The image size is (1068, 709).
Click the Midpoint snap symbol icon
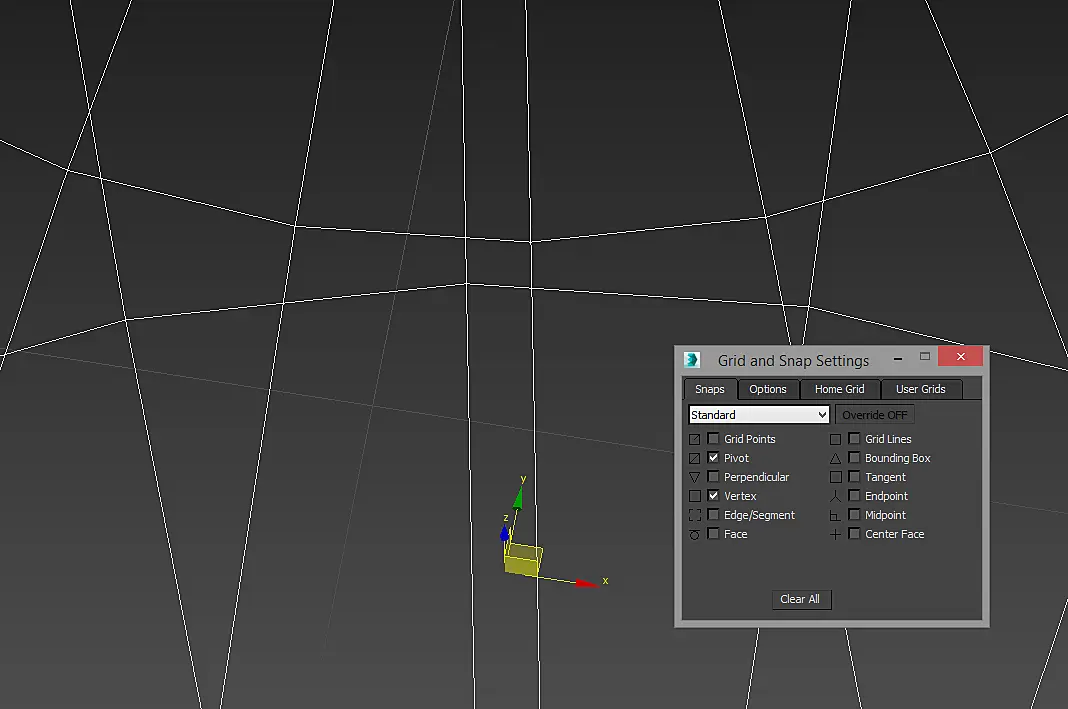pyautogui.click(x=836, y=516)
